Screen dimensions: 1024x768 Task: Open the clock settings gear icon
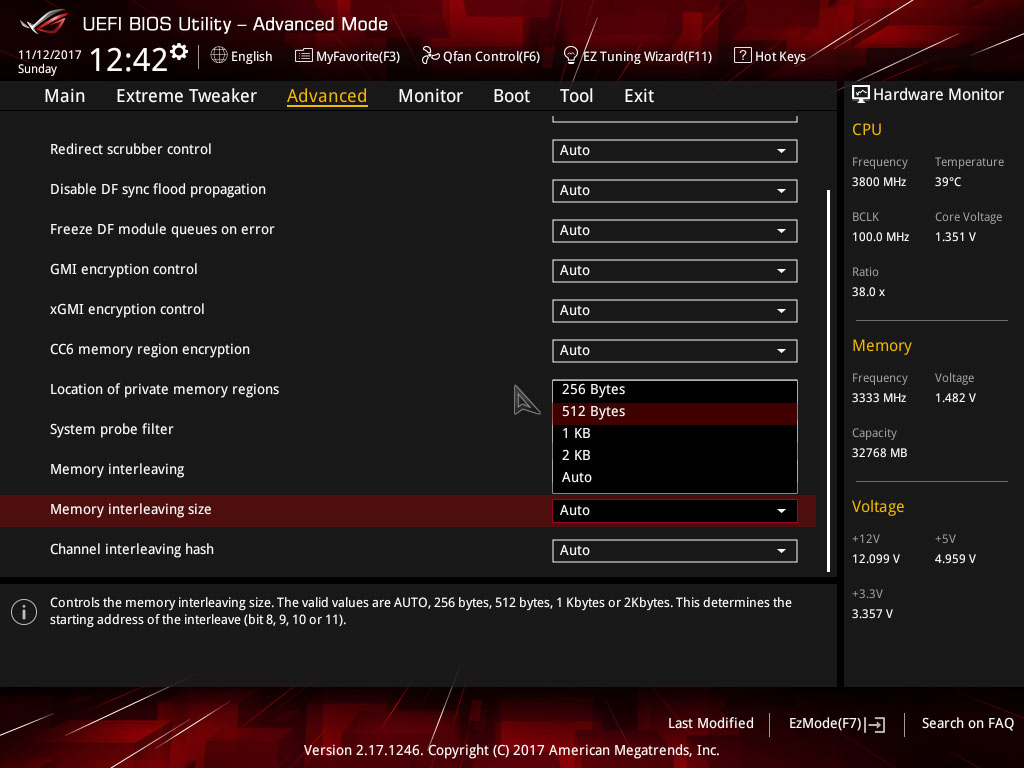click(179, 52)
